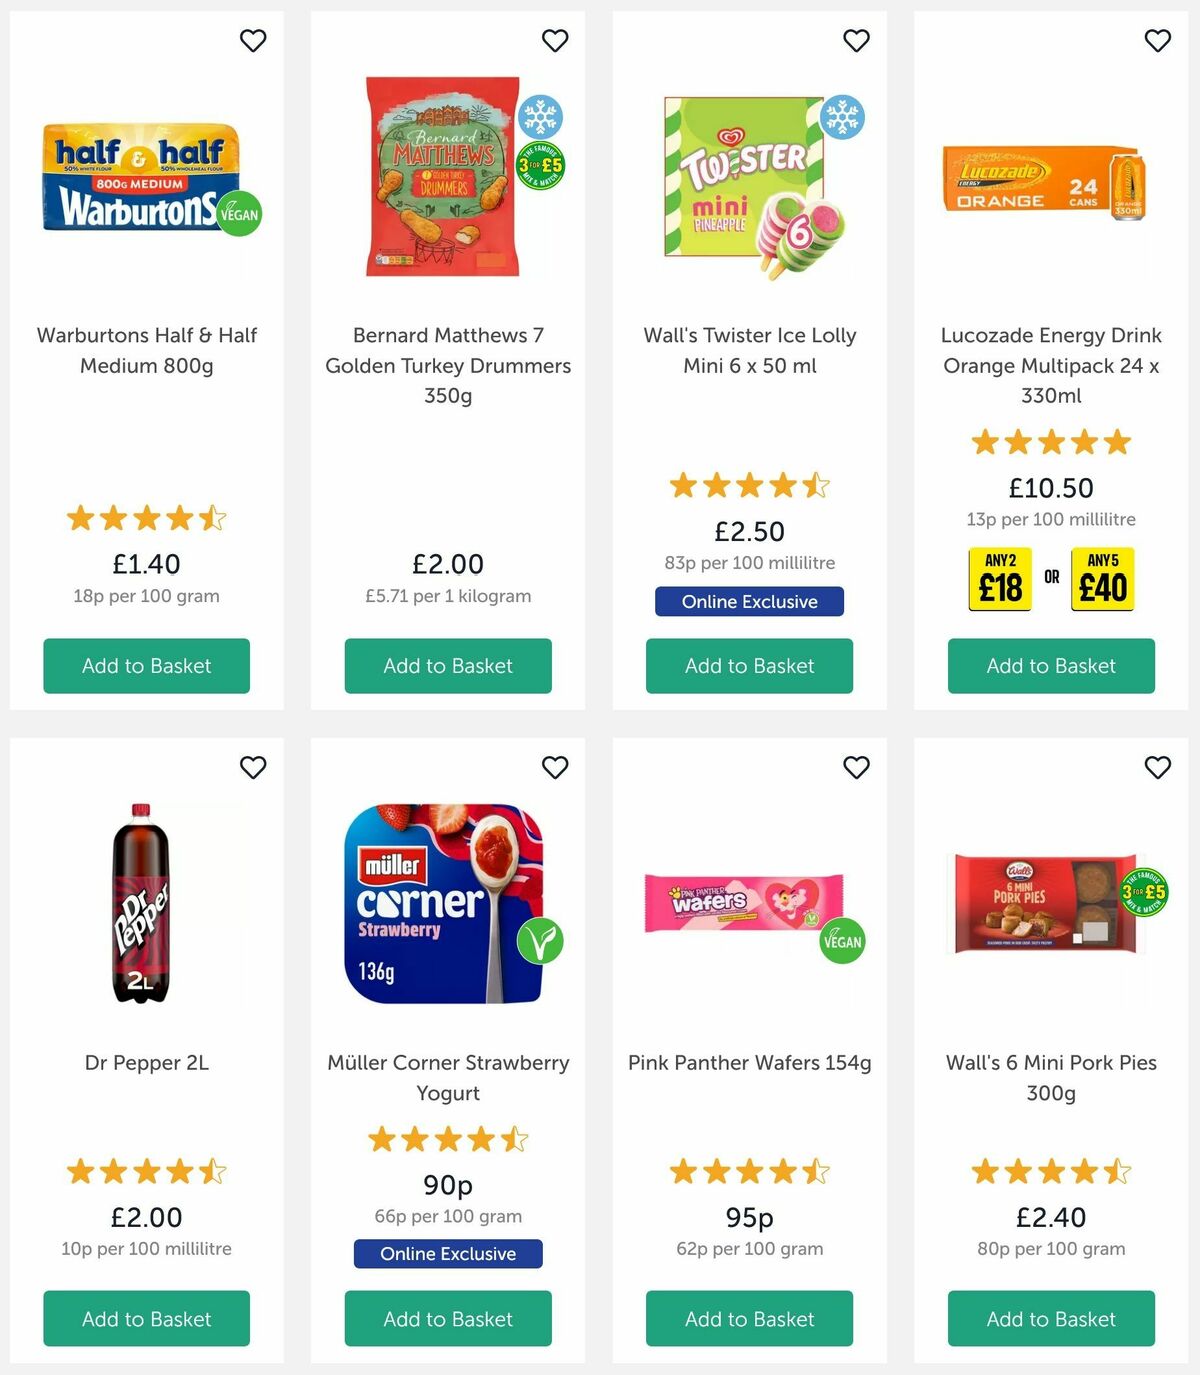Image resolution: width=1200 pixels, height=1375 pixels.
Task: Click the heart icon on Müller Corner yogurt
Action: tap(555, 767)
